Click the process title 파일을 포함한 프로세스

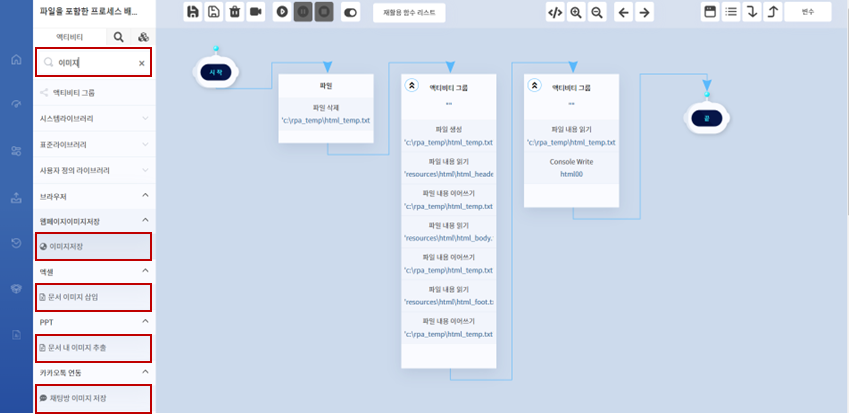(89, 11)
